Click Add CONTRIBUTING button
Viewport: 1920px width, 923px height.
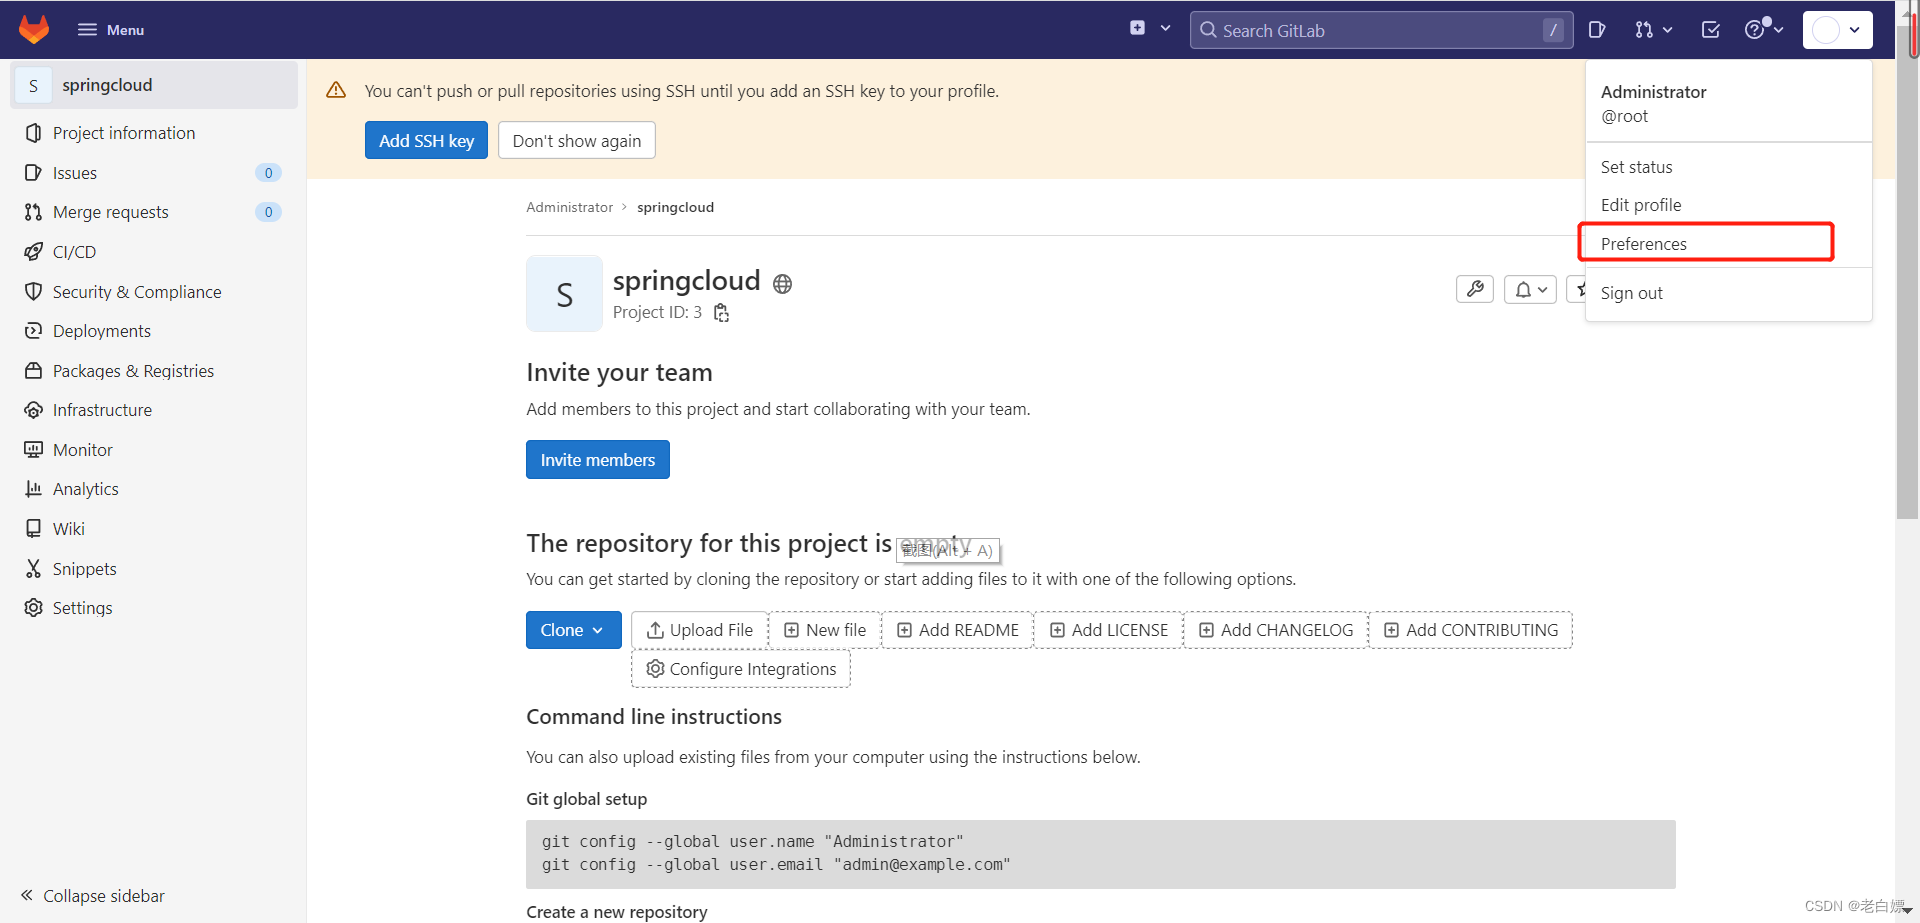click(1471, 630)
